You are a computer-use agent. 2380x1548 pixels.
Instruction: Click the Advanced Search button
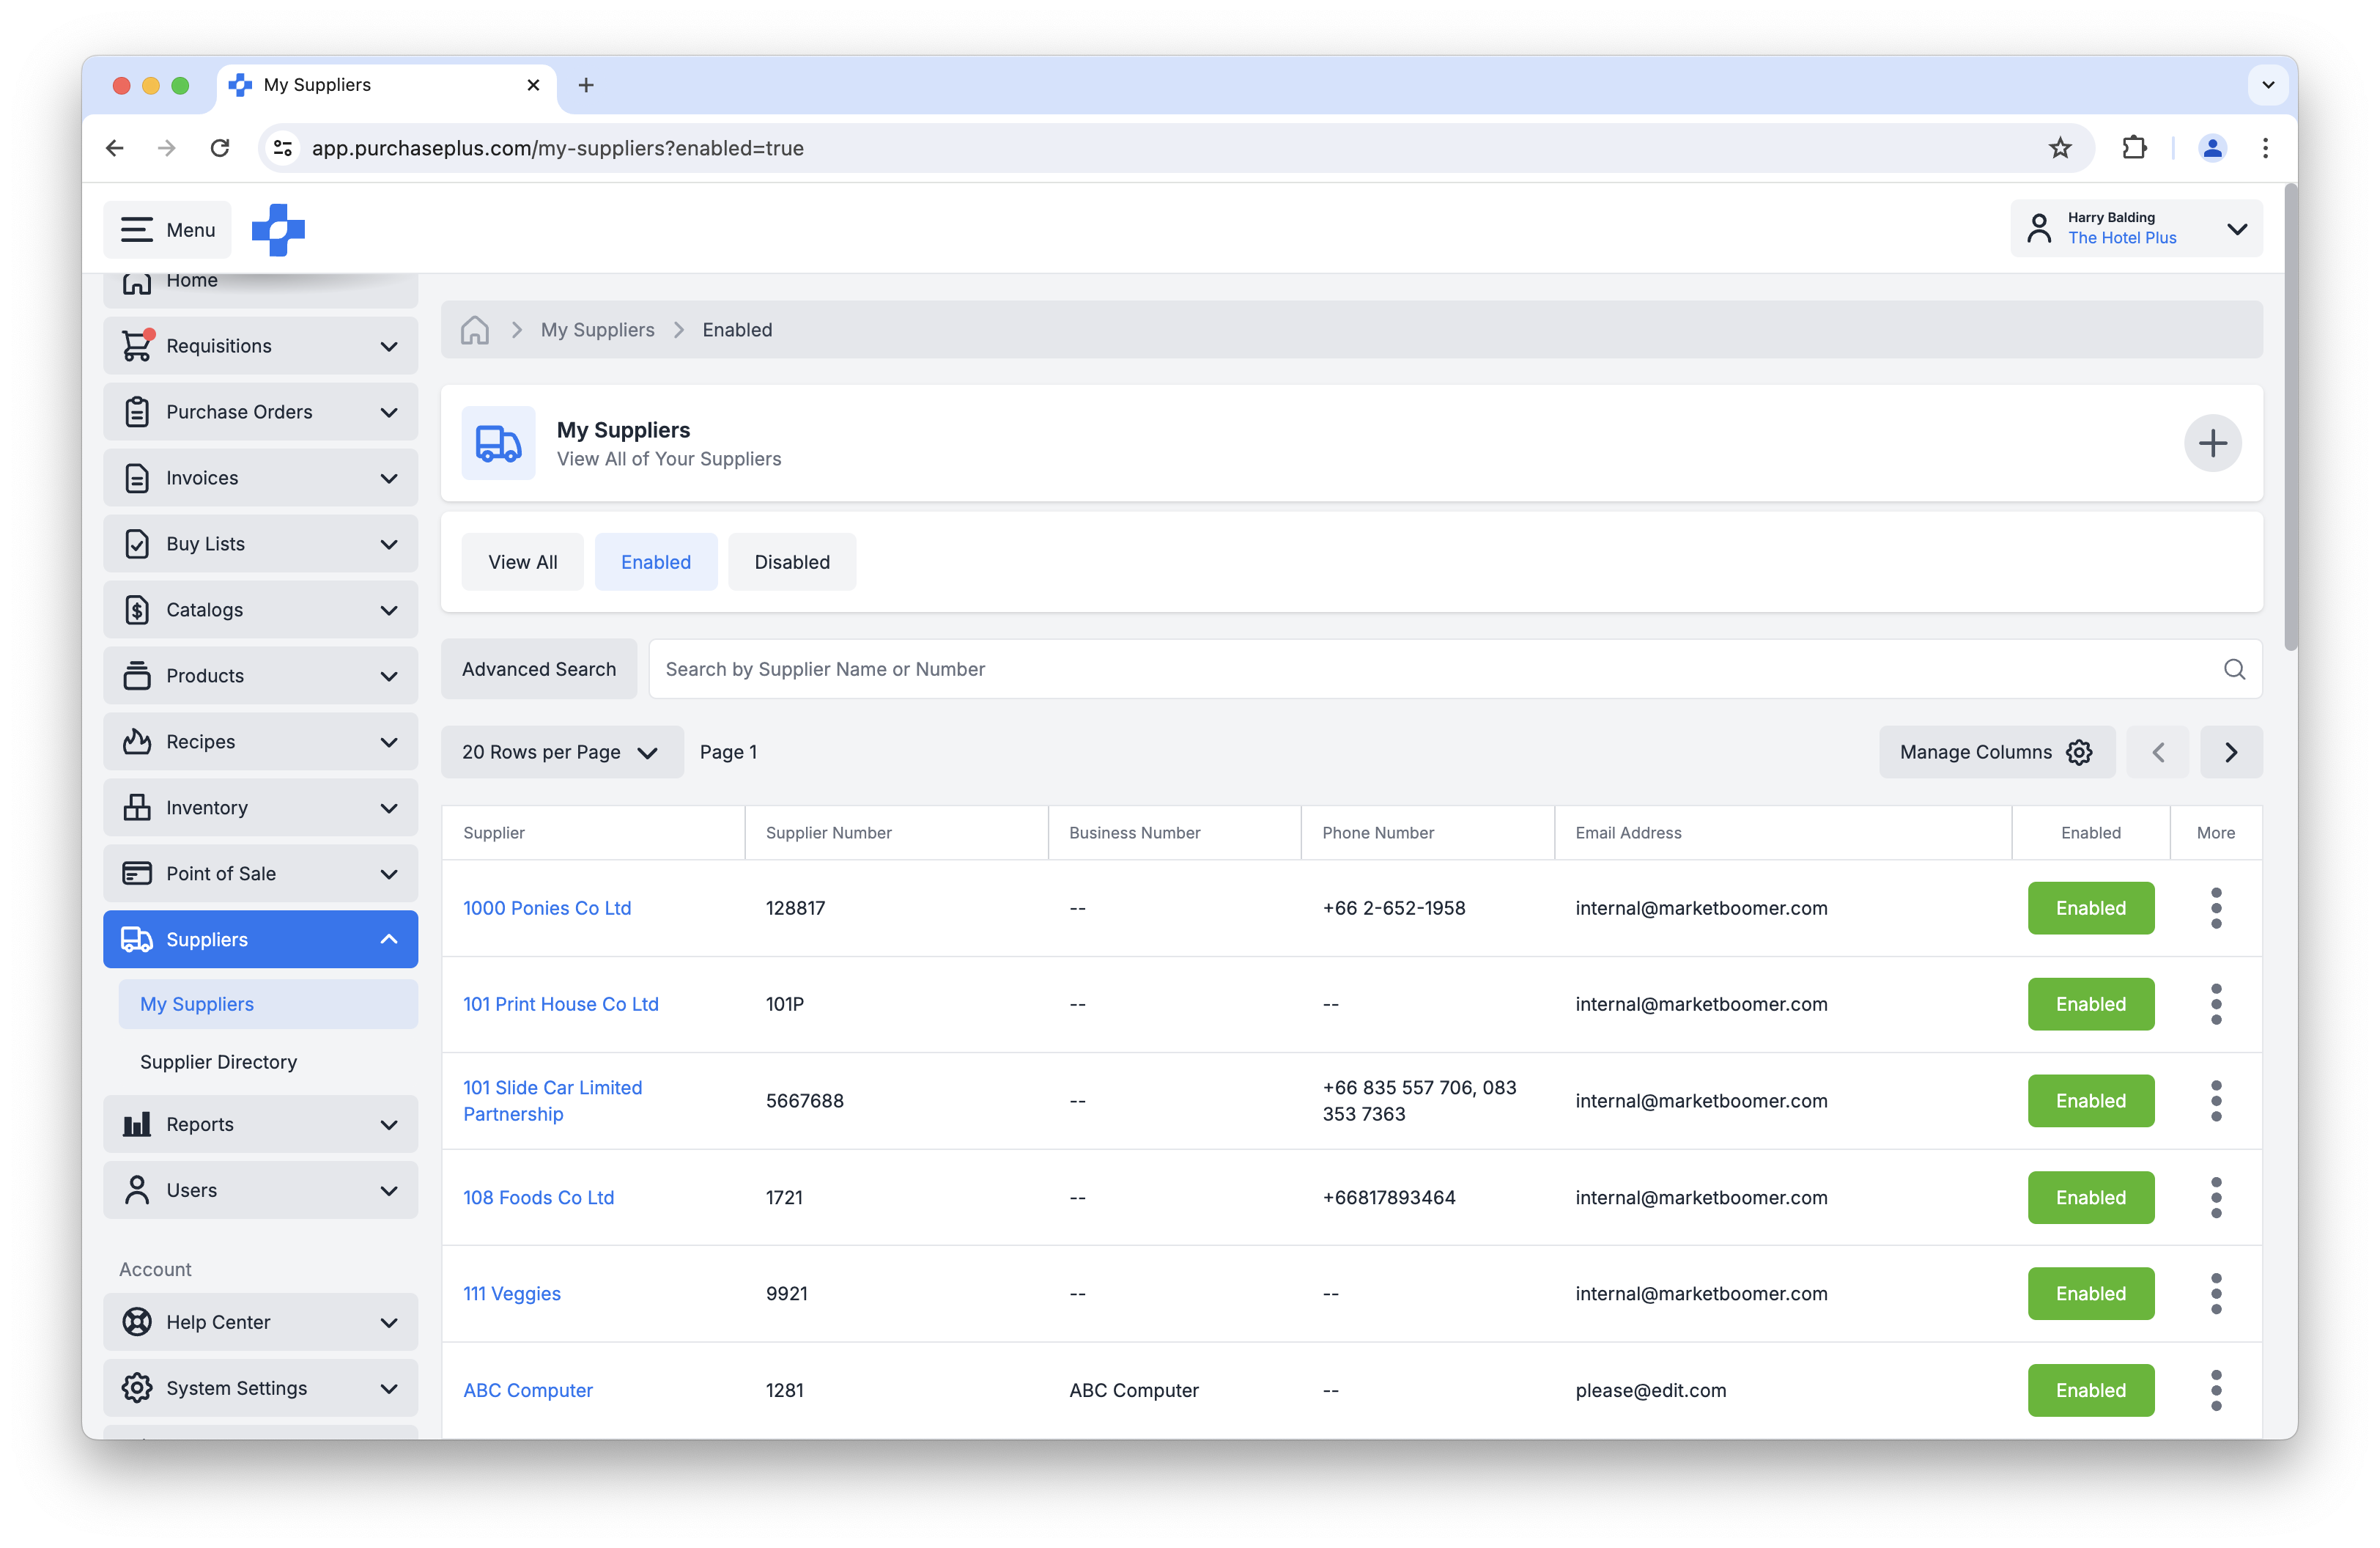[538, 669]
